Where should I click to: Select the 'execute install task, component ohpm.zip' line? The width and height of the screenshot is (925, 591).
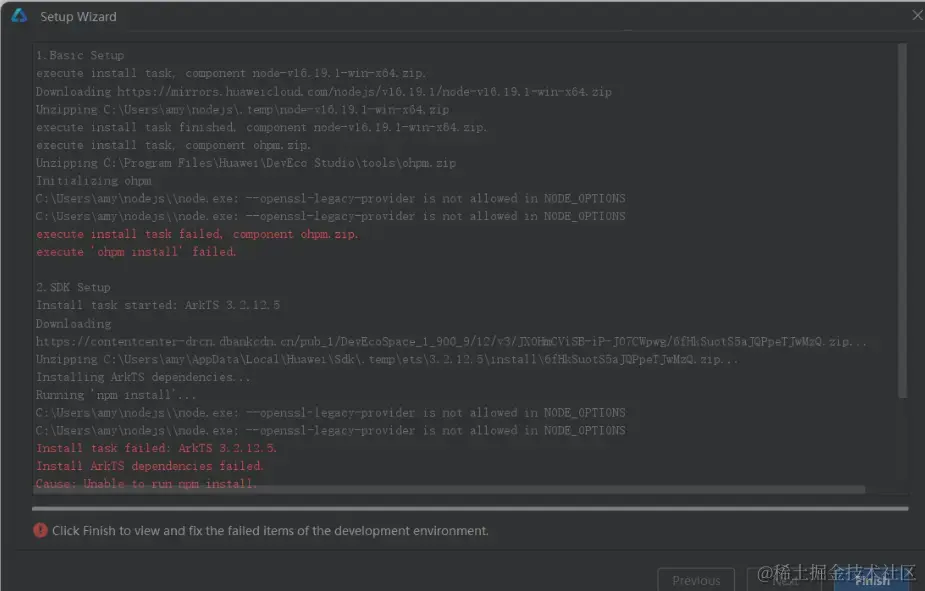click(173, 145)
